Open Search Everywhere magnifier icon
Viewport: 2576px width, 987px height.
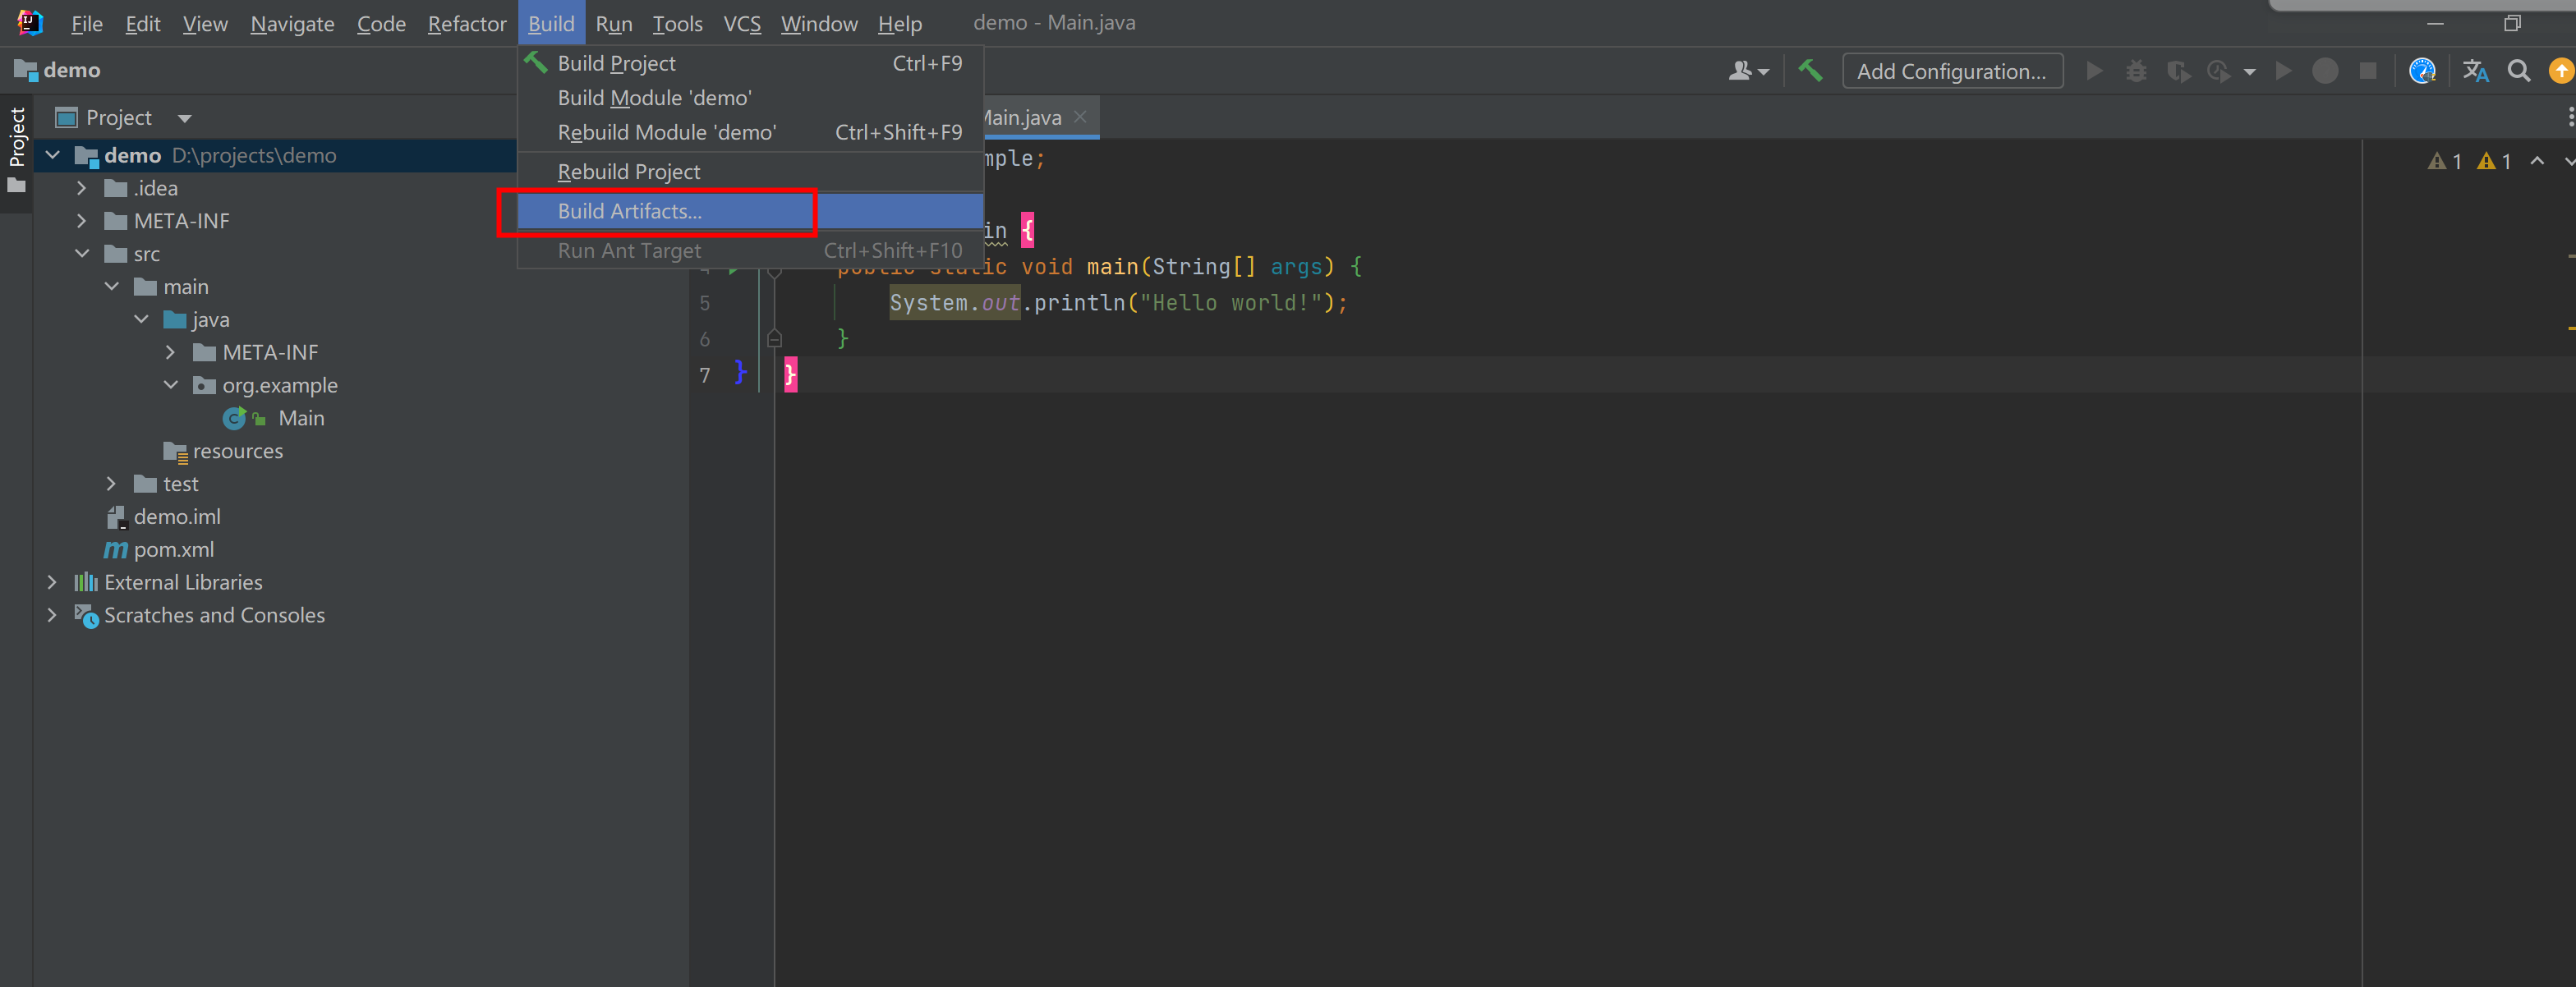pyautogui.click(x=2519, y=71)
